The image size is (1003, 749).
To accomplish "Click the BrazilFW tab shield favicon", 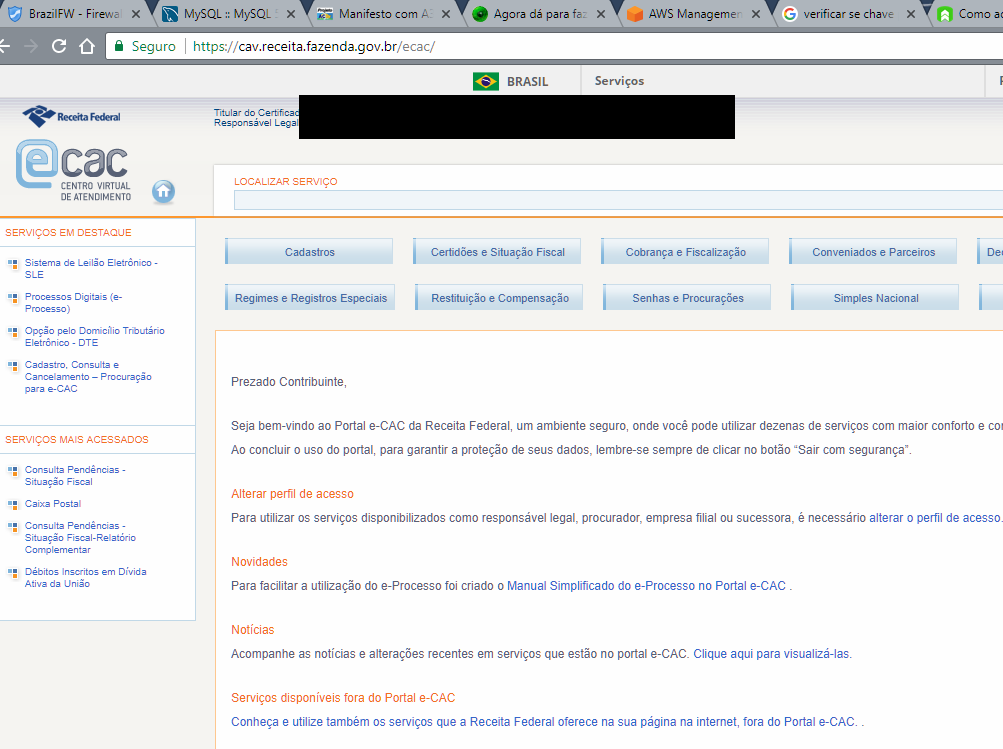I will pos(15,13).
